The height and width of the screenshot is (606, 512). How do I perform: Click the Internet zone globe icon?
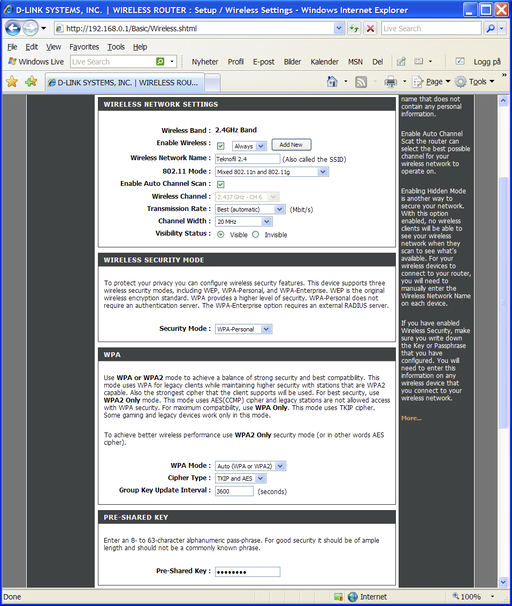(352, 597)
